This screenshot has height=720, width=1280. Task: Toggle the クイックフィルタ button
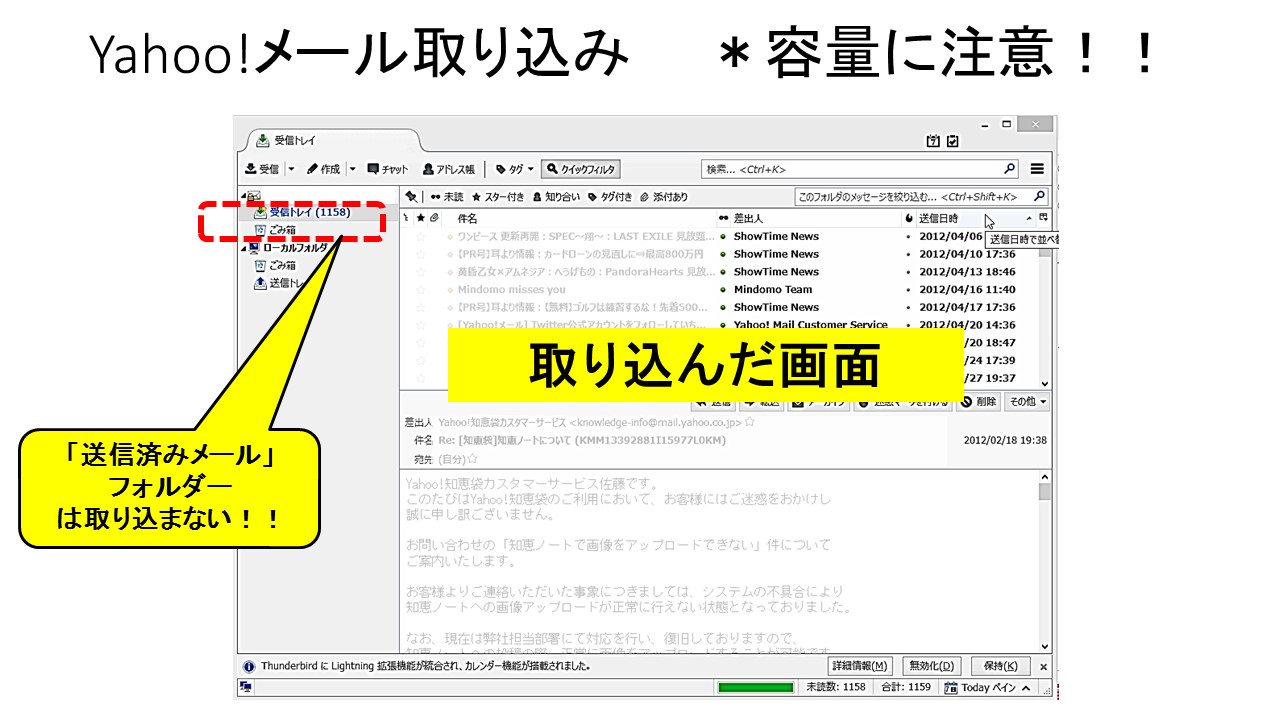tap(581, 169)
